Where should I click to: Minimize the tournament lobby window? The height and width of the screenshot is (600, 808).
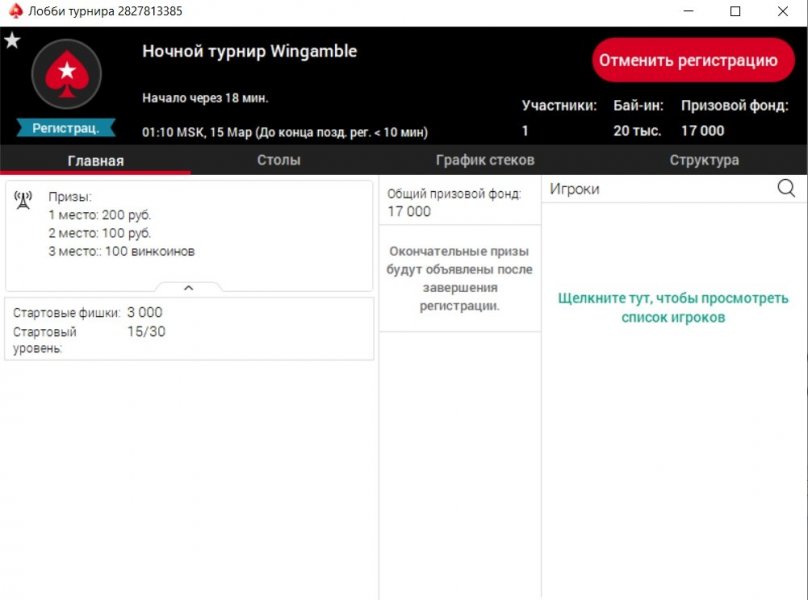689,12
